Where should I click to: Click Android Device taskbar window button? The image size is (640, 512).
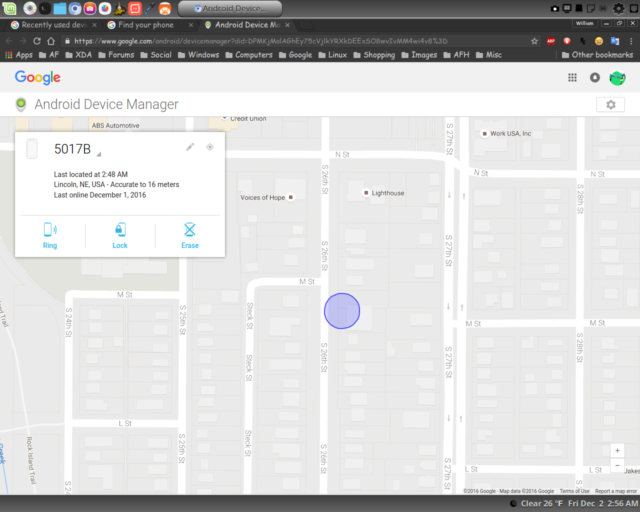click(230, 8)
